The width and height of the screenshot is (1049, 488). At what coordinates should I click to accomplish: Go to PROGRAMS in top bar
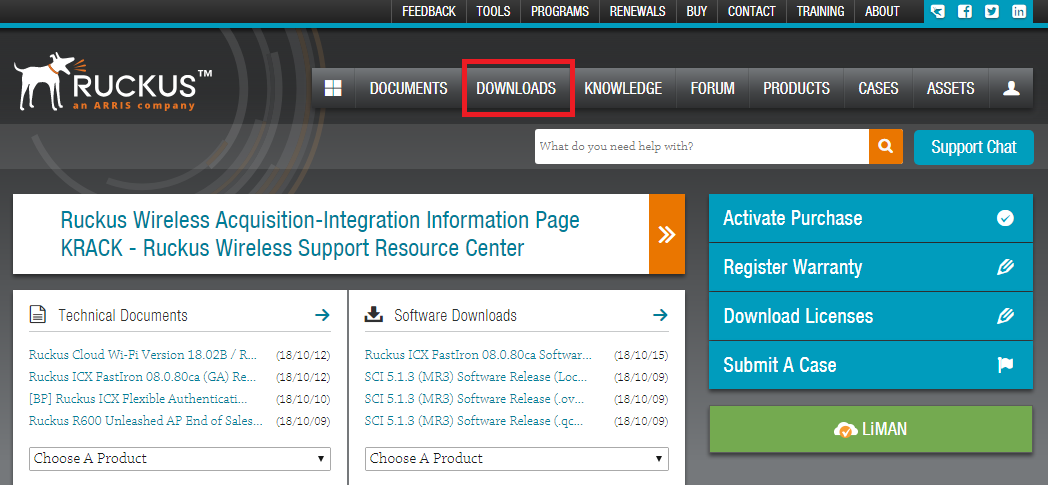[560, 11]
